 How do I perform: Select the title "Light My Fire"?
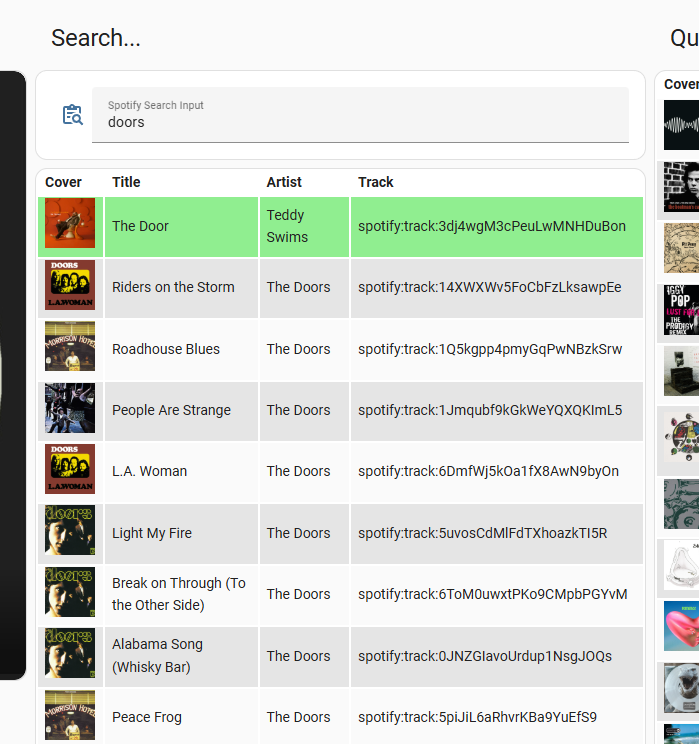152,533
